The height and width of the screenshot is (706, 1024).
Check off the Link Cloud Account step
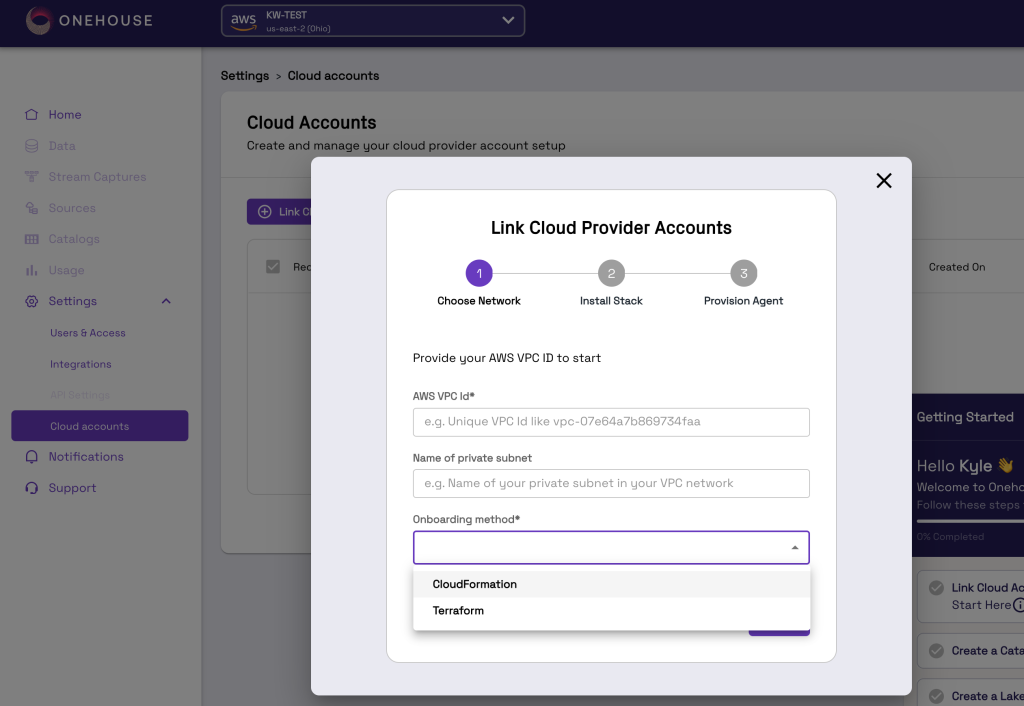point(936,588)
